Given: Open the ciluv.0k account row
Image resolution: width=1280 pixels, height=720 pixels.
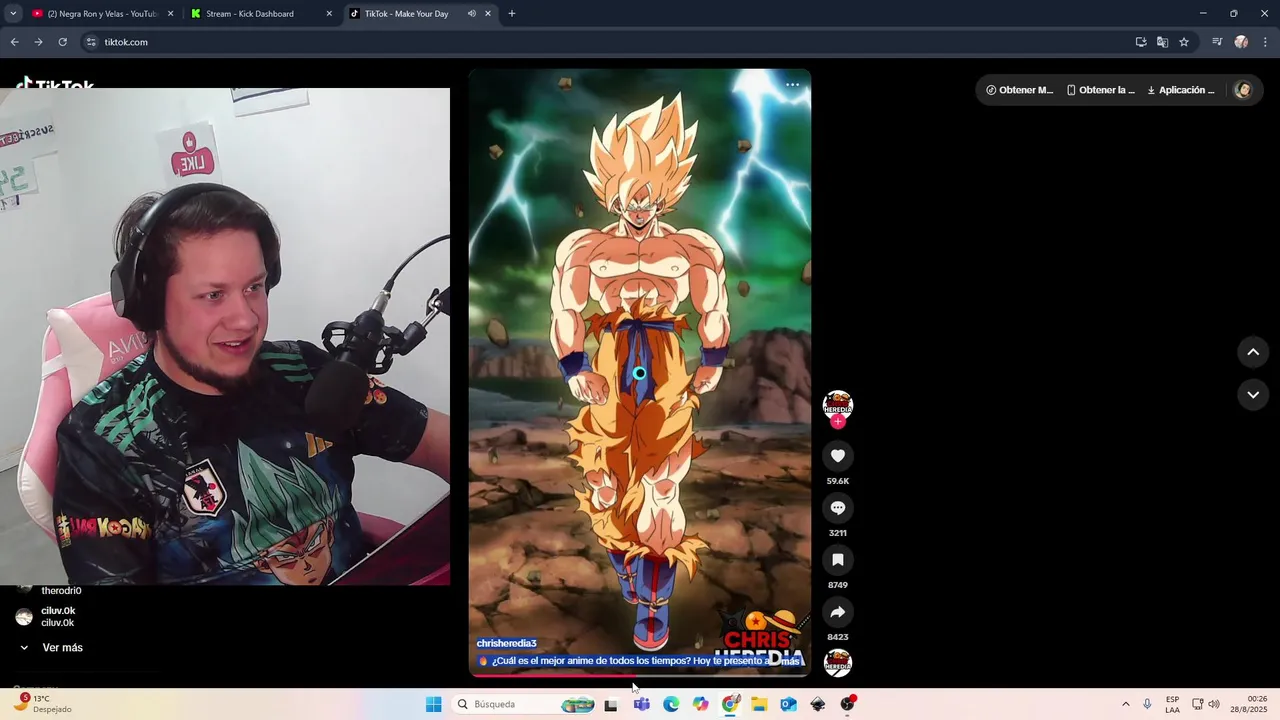Looking at the screenshot, I should click(x=46, y=617).
